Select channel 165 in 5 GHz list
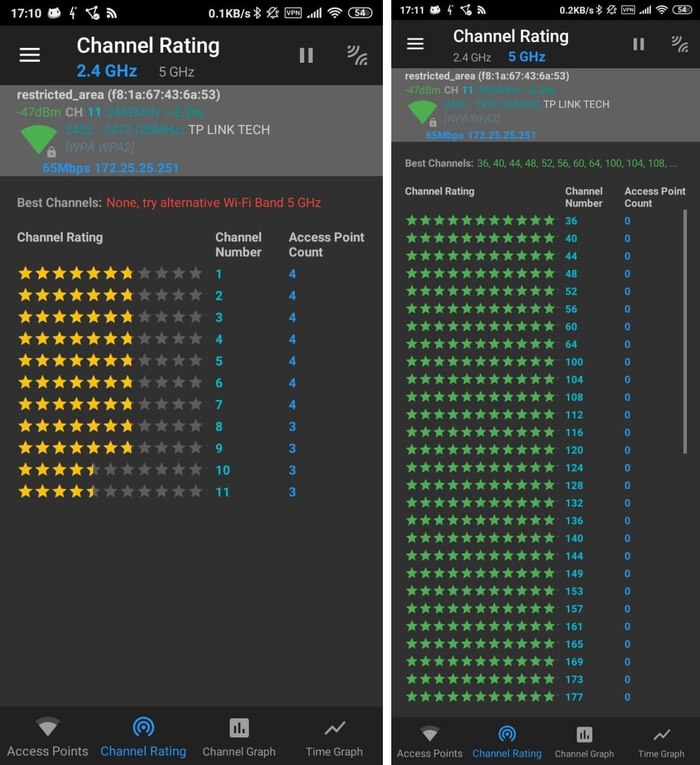This screenshot has height=765, width=700. pyautogui.click(x=574, y=644)
